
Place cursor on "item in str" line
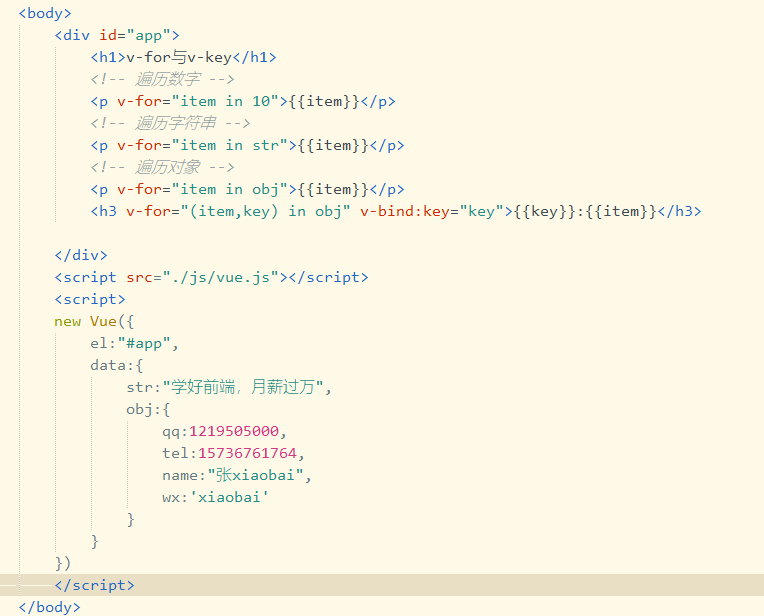click(x=247, y=145)
